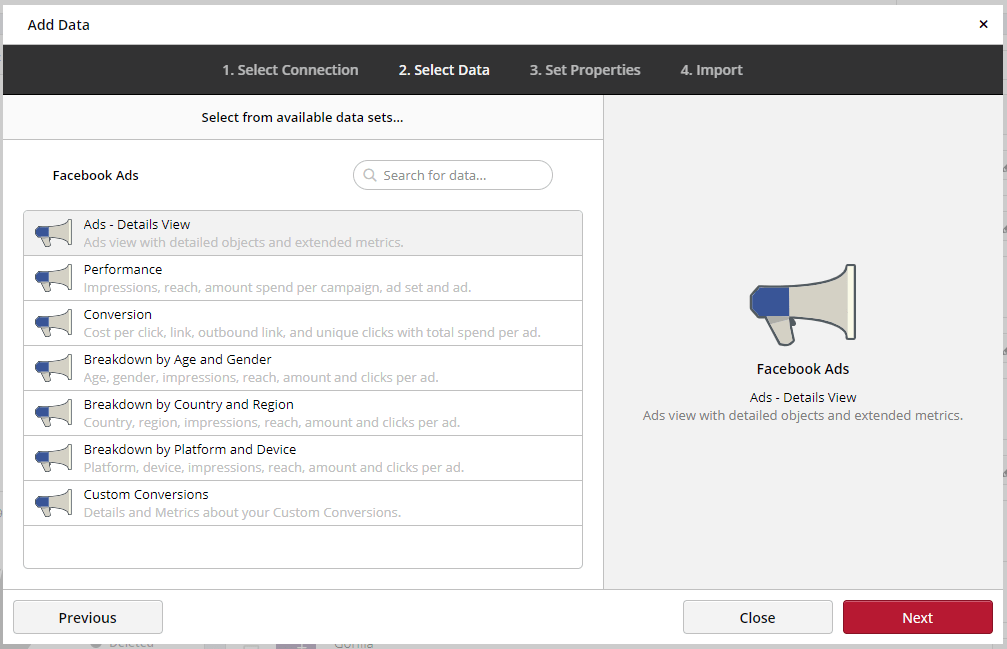Open the 2. Select Data step

click(x=444, y=70)
